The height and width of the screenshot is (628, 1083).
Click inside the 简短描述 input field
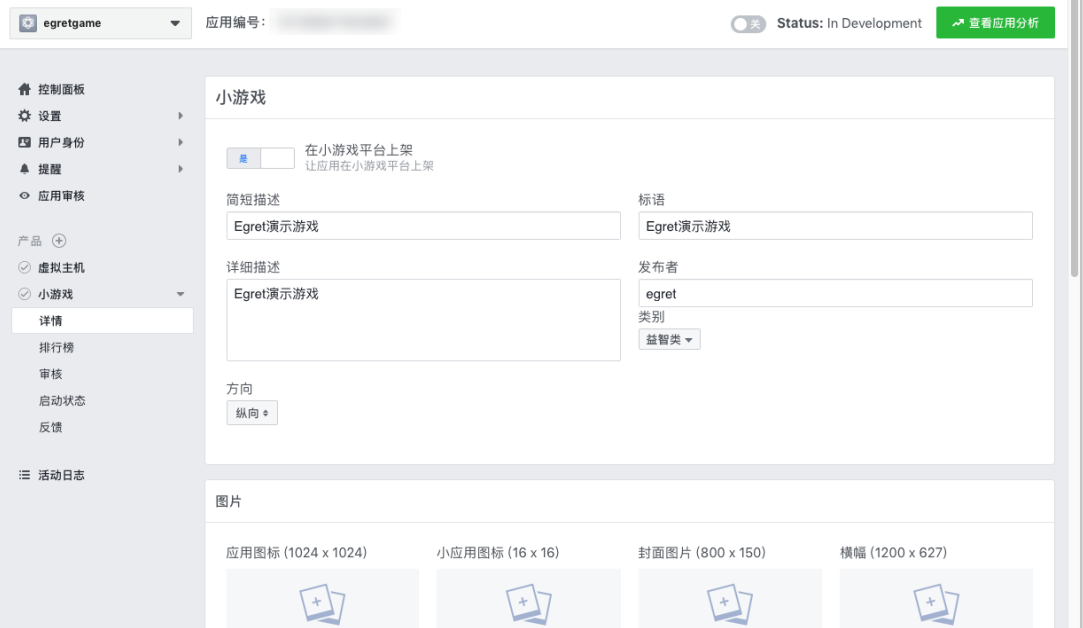click(423, 225)
